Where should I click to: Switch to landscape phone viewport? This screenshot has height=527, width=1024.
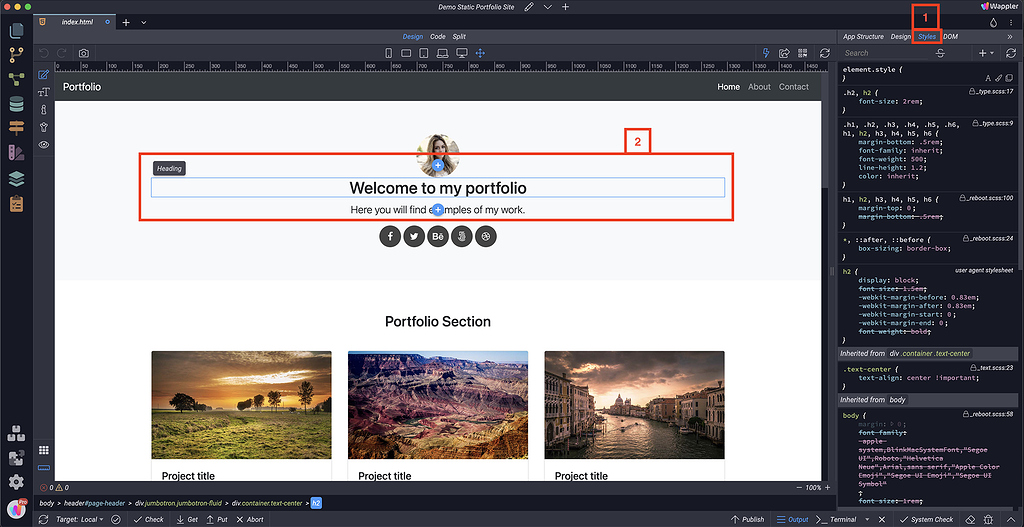(406, 53)
